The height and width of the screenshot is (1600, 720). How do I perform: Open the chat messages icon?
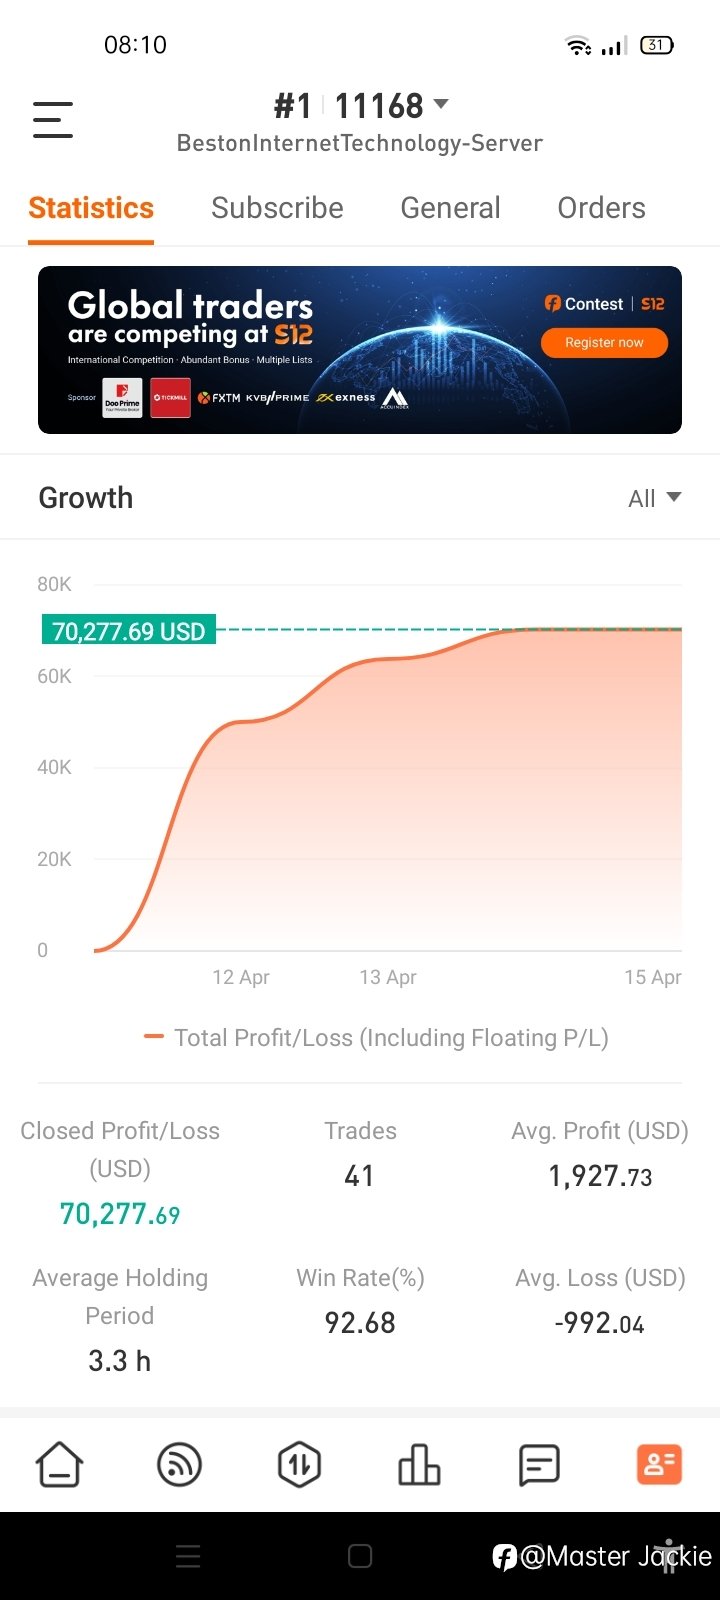539,1466
